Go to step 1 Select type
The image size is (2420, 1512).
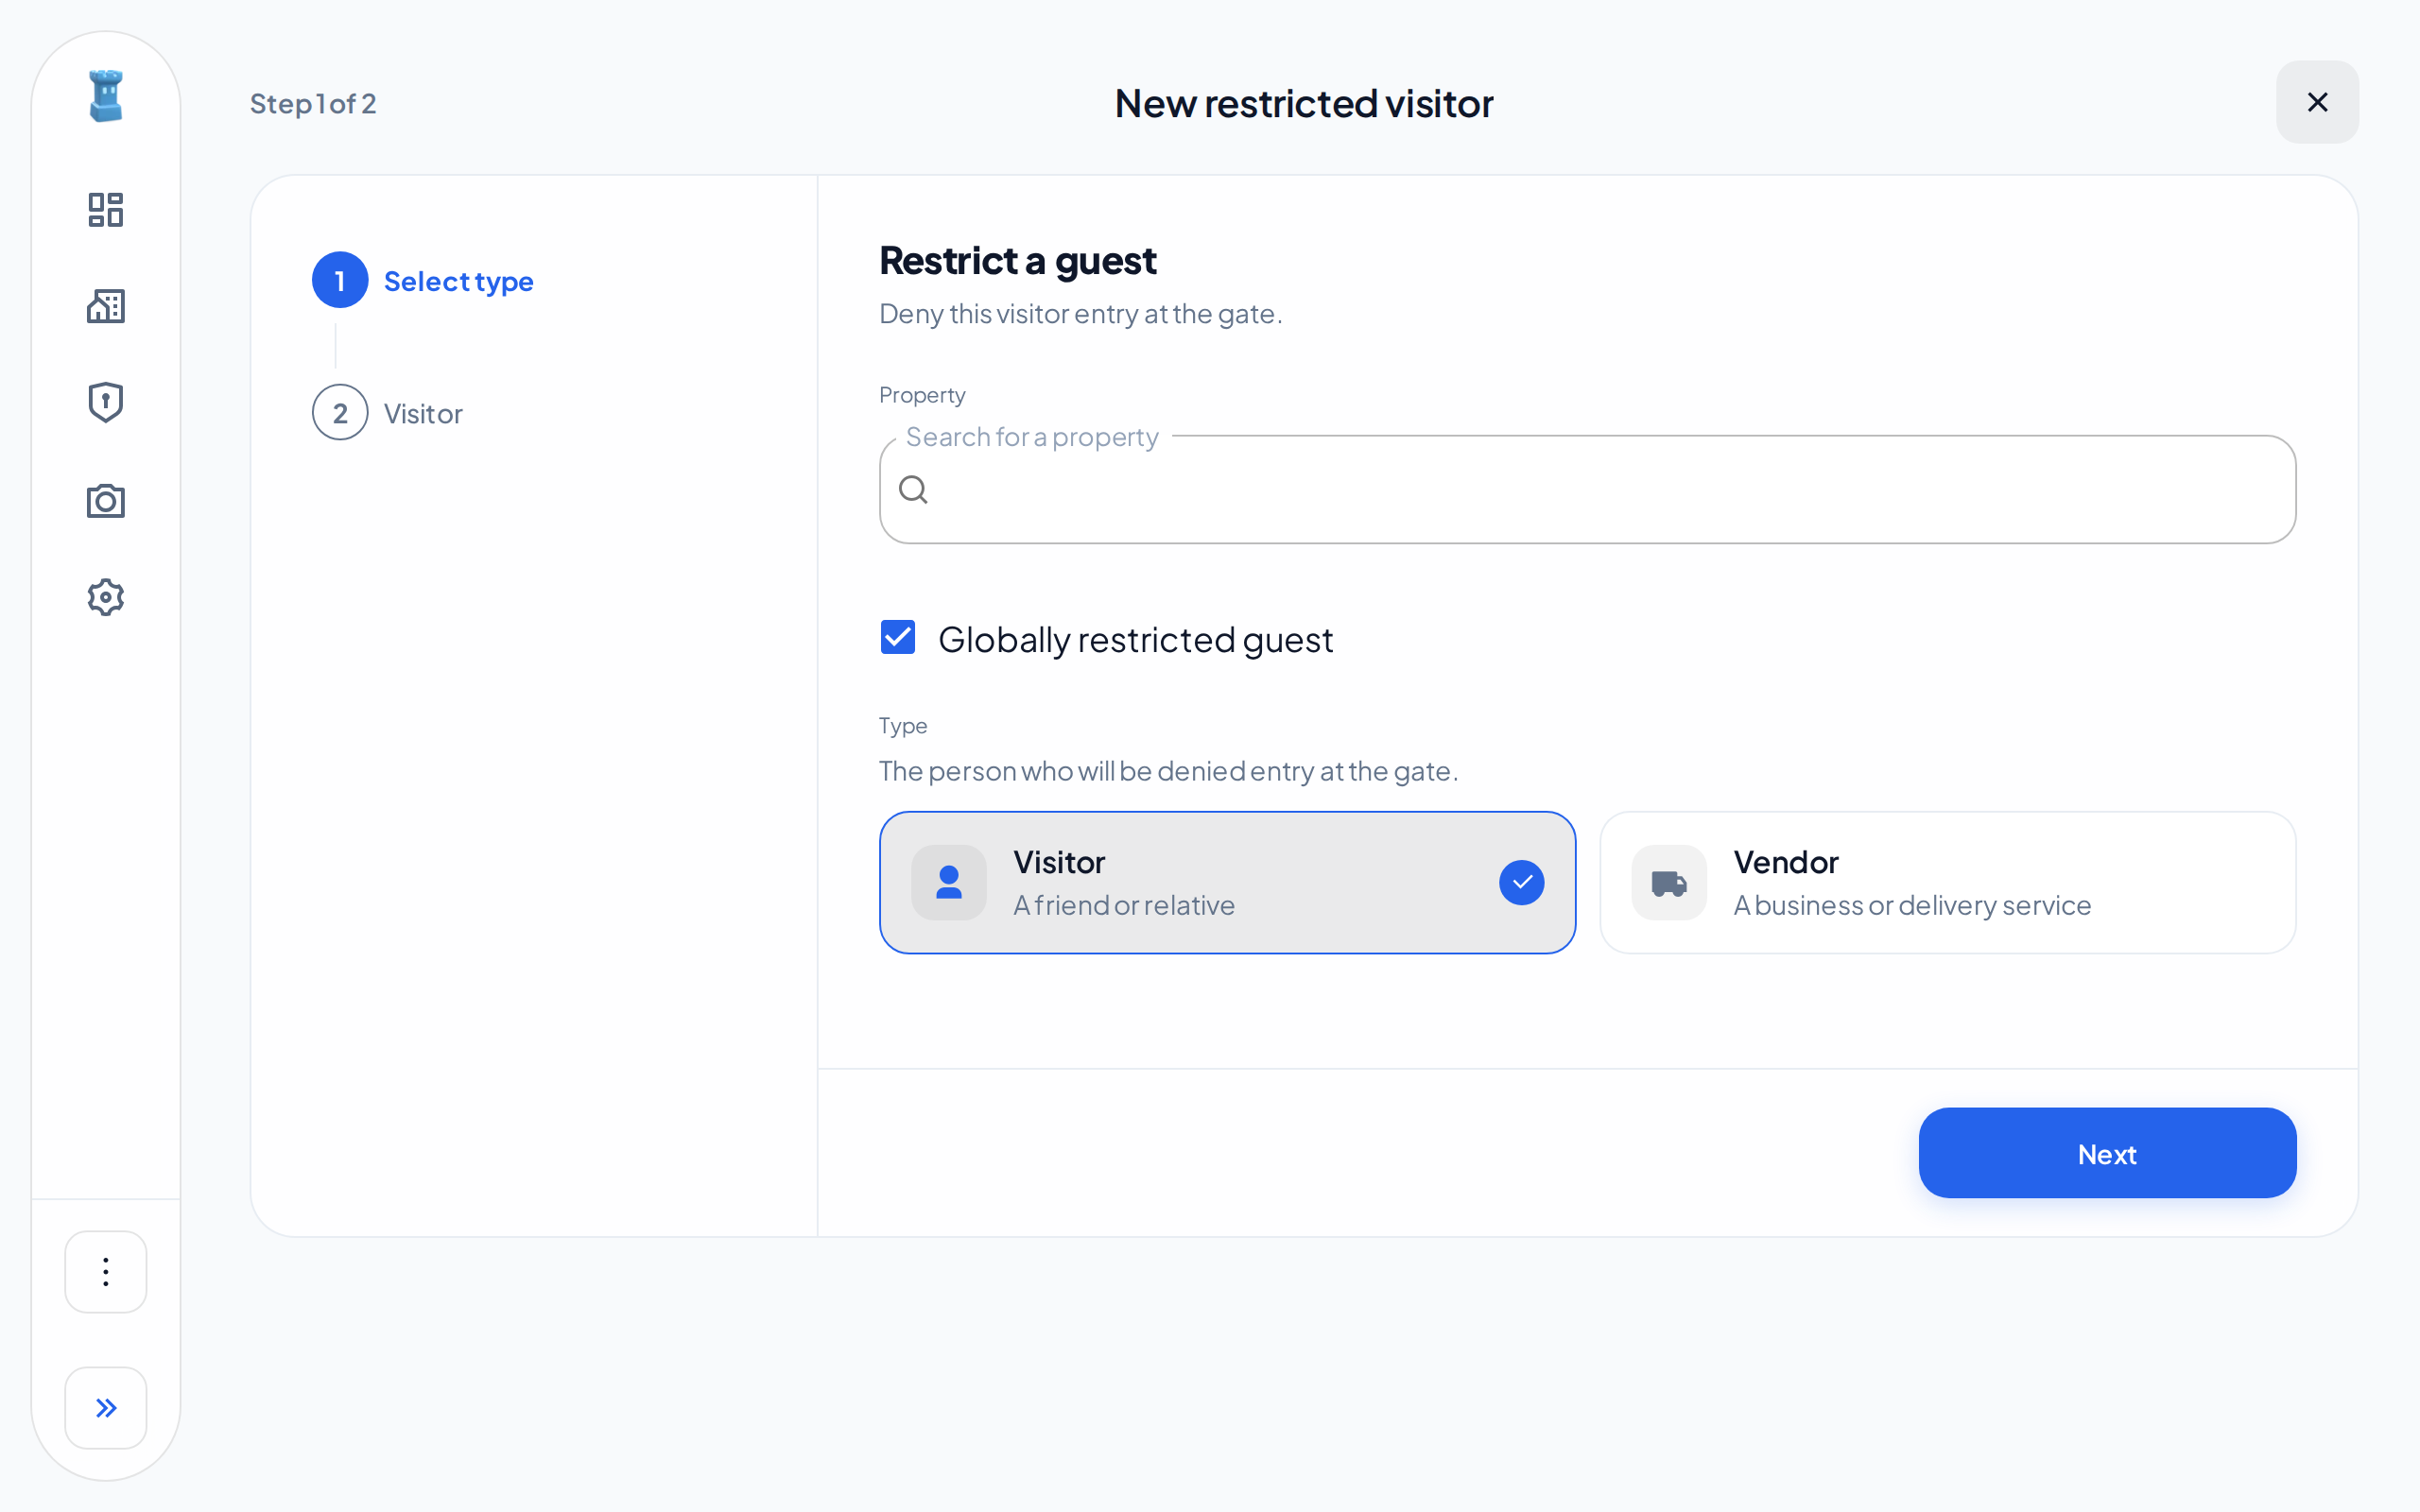coord(423,281)
